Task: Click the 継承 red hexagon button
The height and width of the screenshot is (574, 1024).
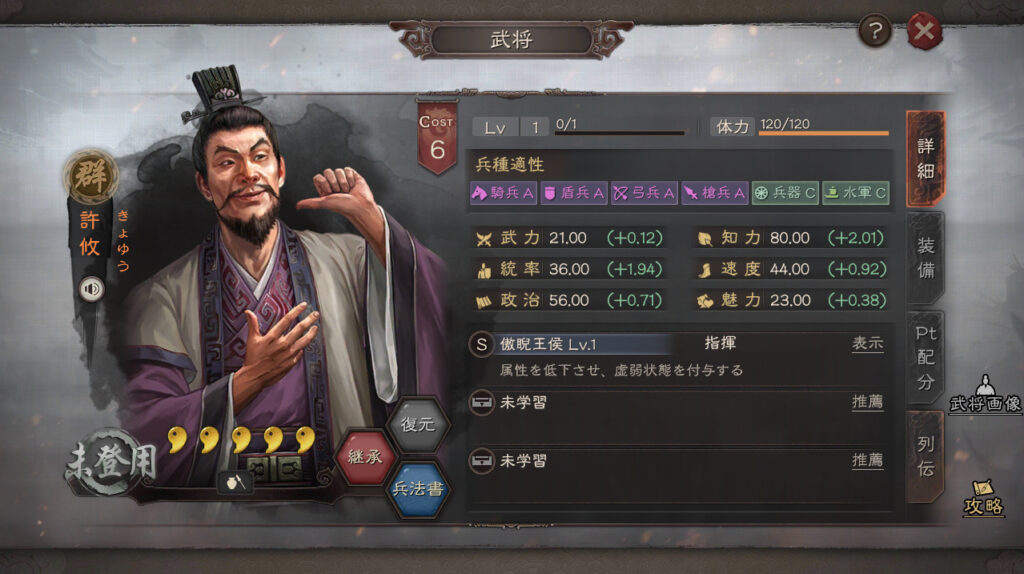Action: click(x=365, y=456)
